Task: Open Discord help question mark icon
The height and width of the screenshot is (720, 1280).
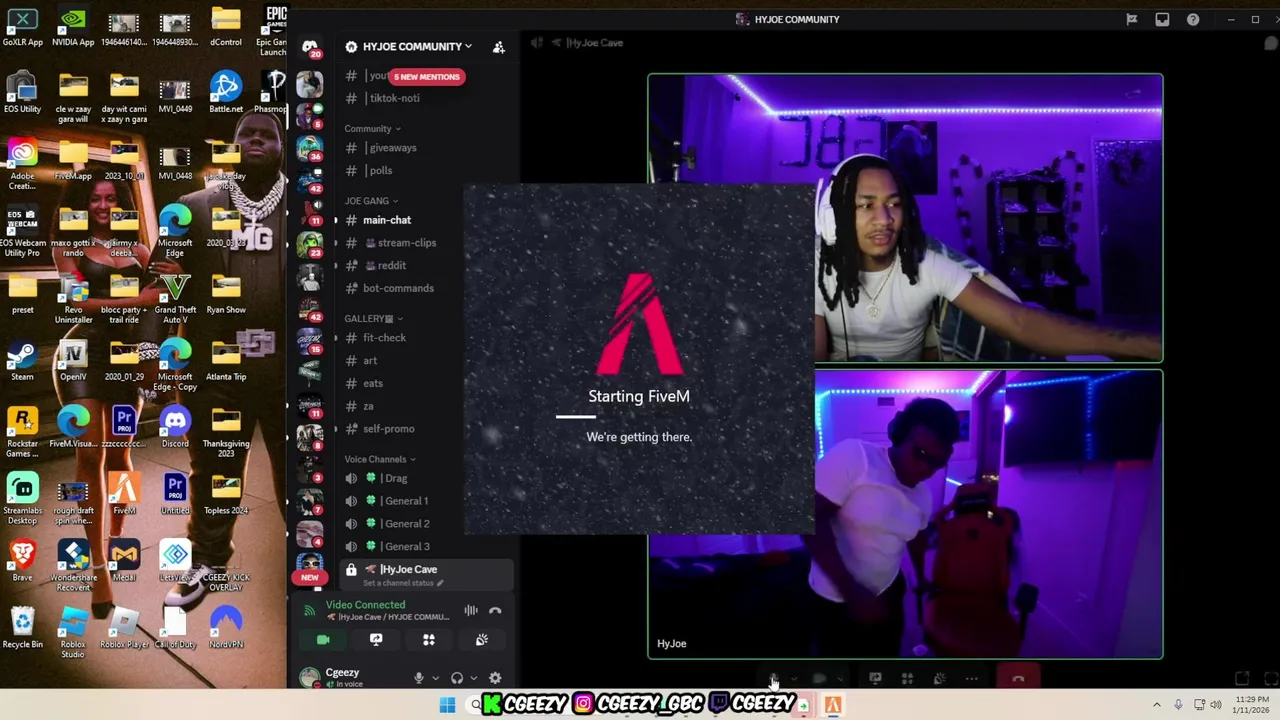Action: 1193,19
